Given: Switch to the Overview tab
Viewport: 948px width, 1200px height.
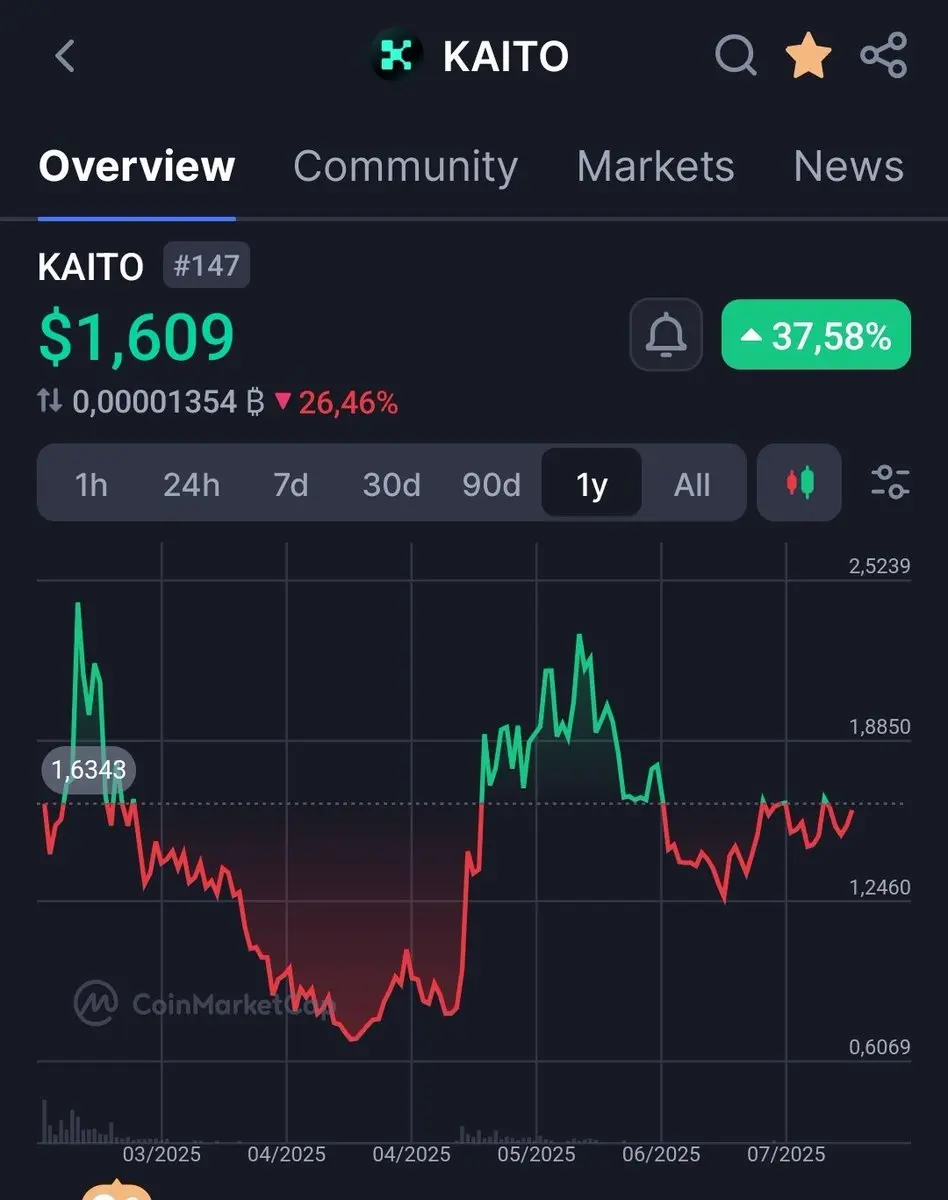Looking at the screenshot, I should (x=137, y=166).
